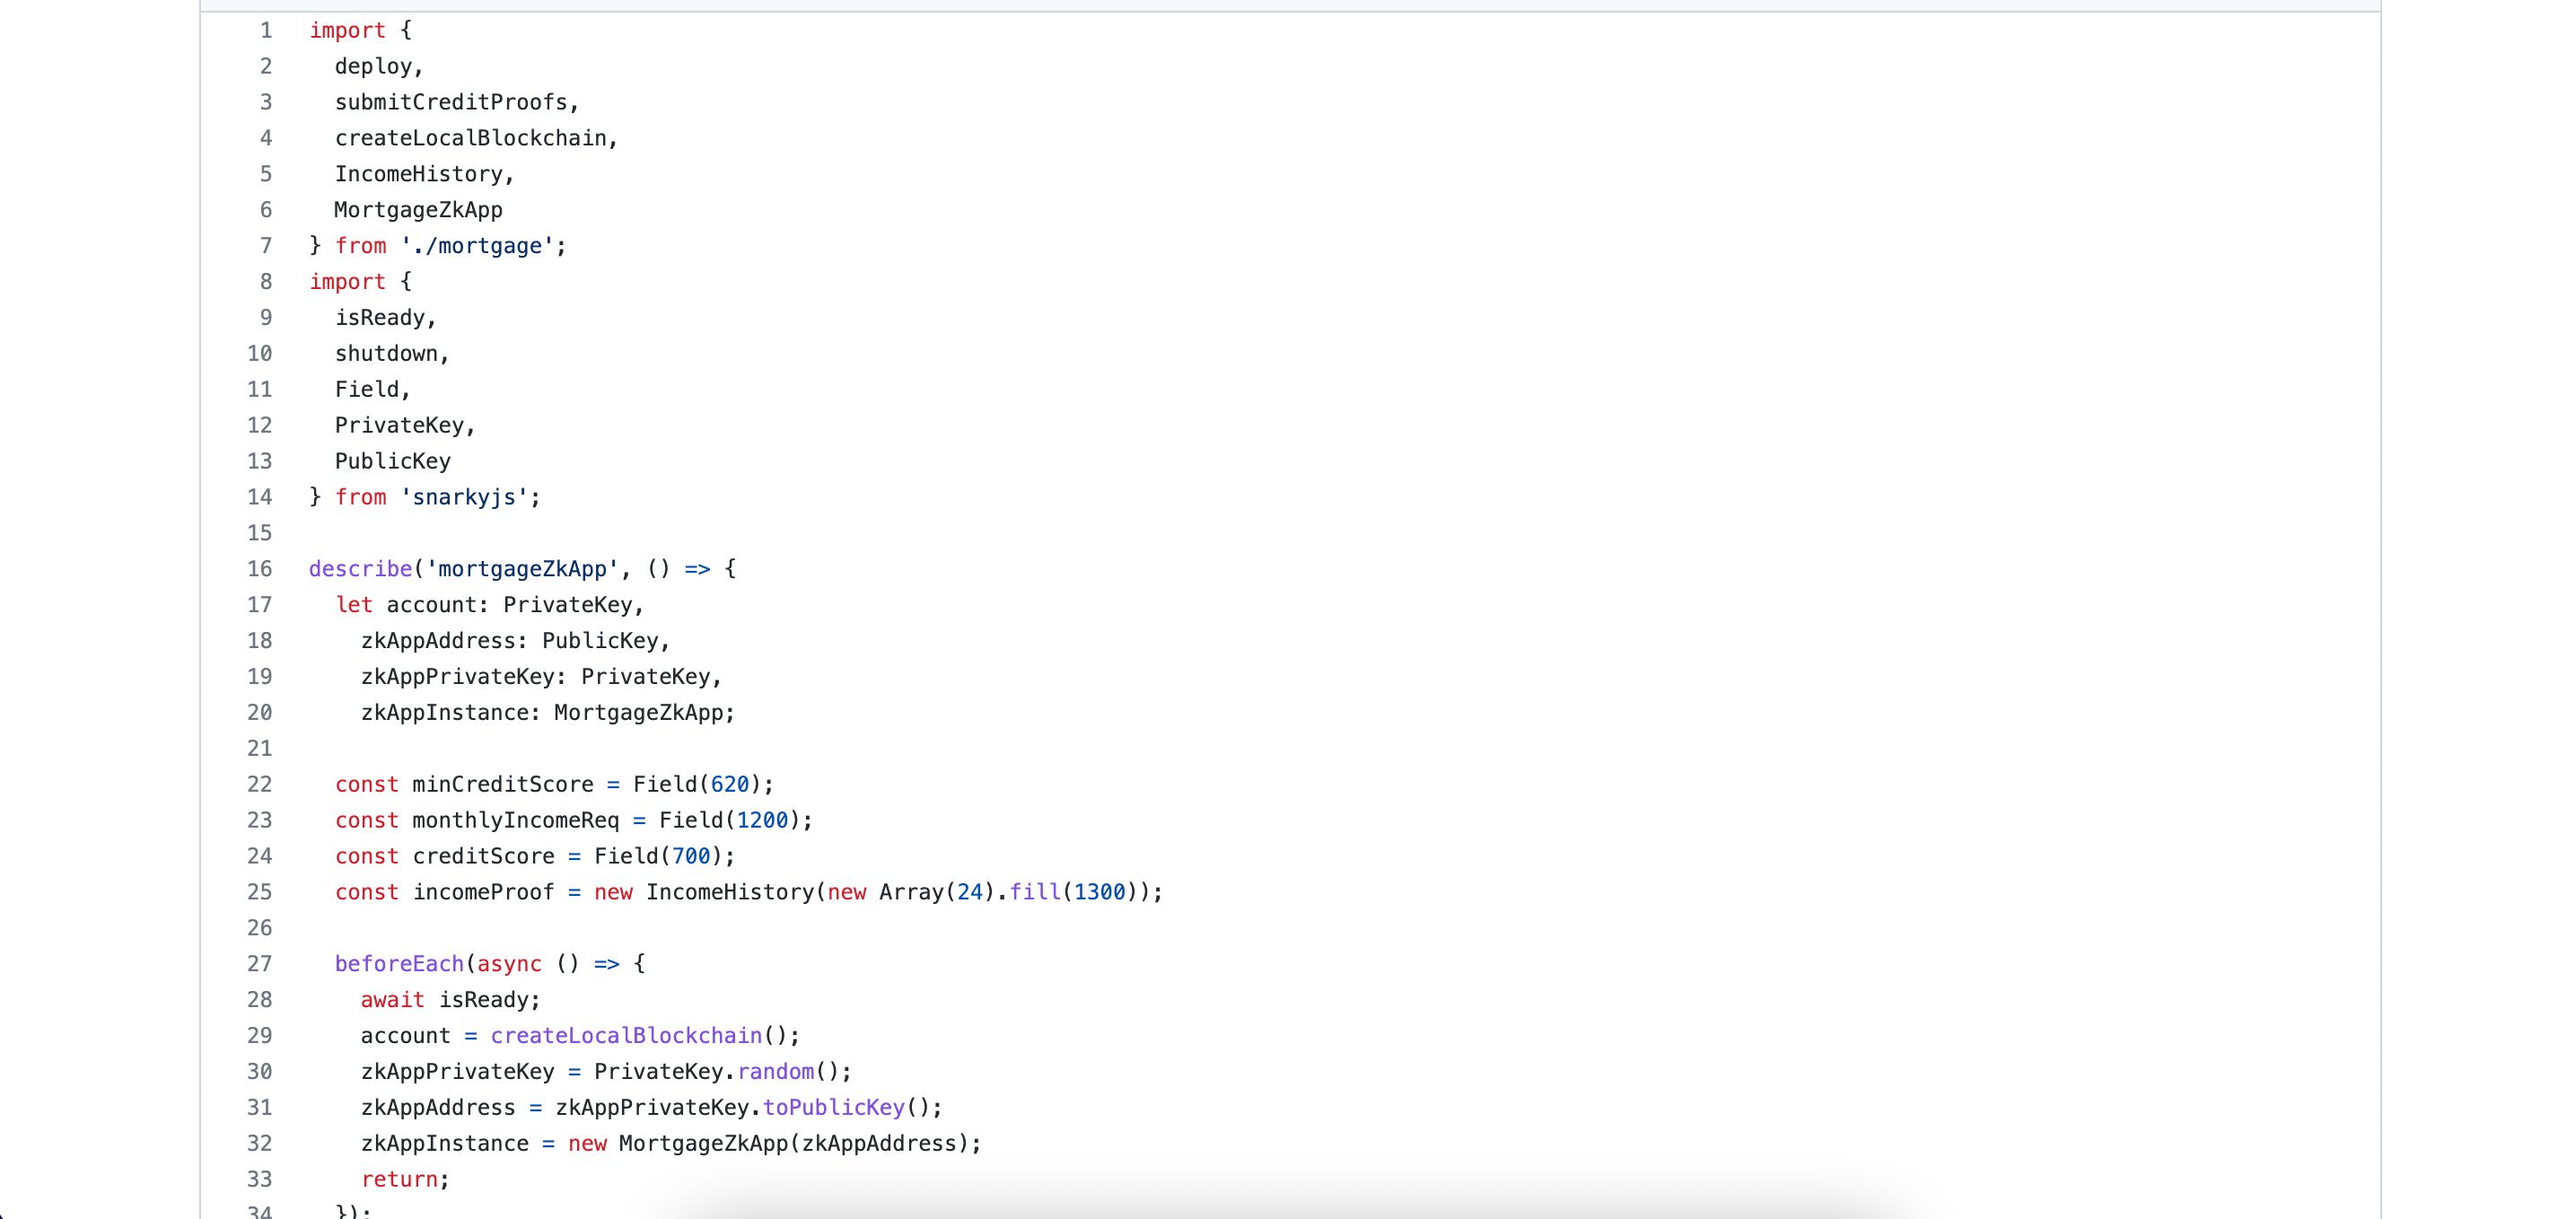Viewport: 2576px width, 1219px height.
Task: Click the number 1300
Action: 1099,892
